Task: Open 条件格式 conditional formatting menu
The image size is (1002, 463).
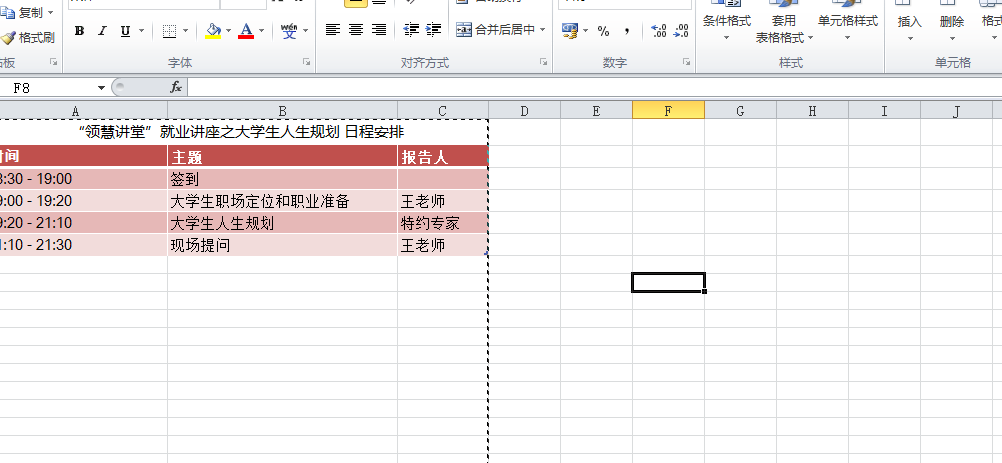Action: click(x=727, y=22)
